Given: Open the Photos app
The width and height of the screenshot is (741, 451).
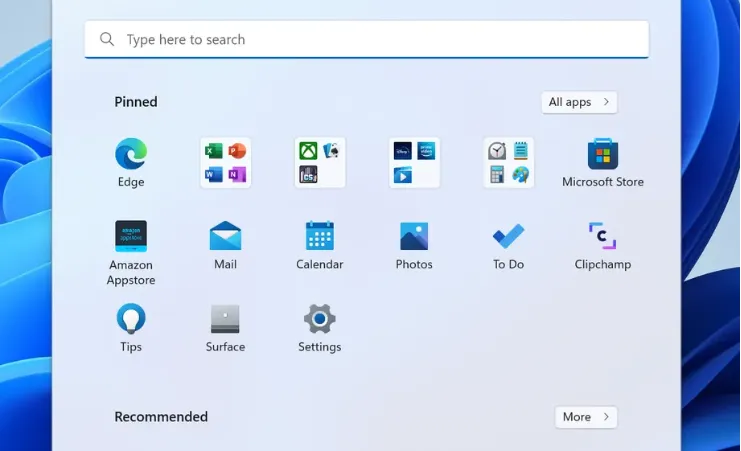Looking at the screenshot, I should pyautogui.click(x=414, y=245).
